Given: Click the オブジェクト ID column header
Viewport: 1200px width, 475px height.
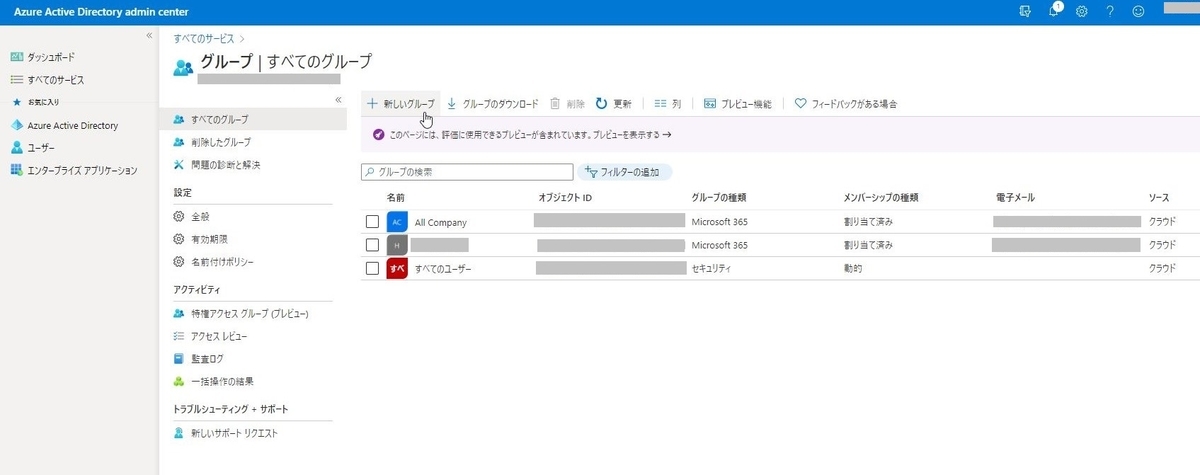Looking at the screenshot, I should pos(565,197).
